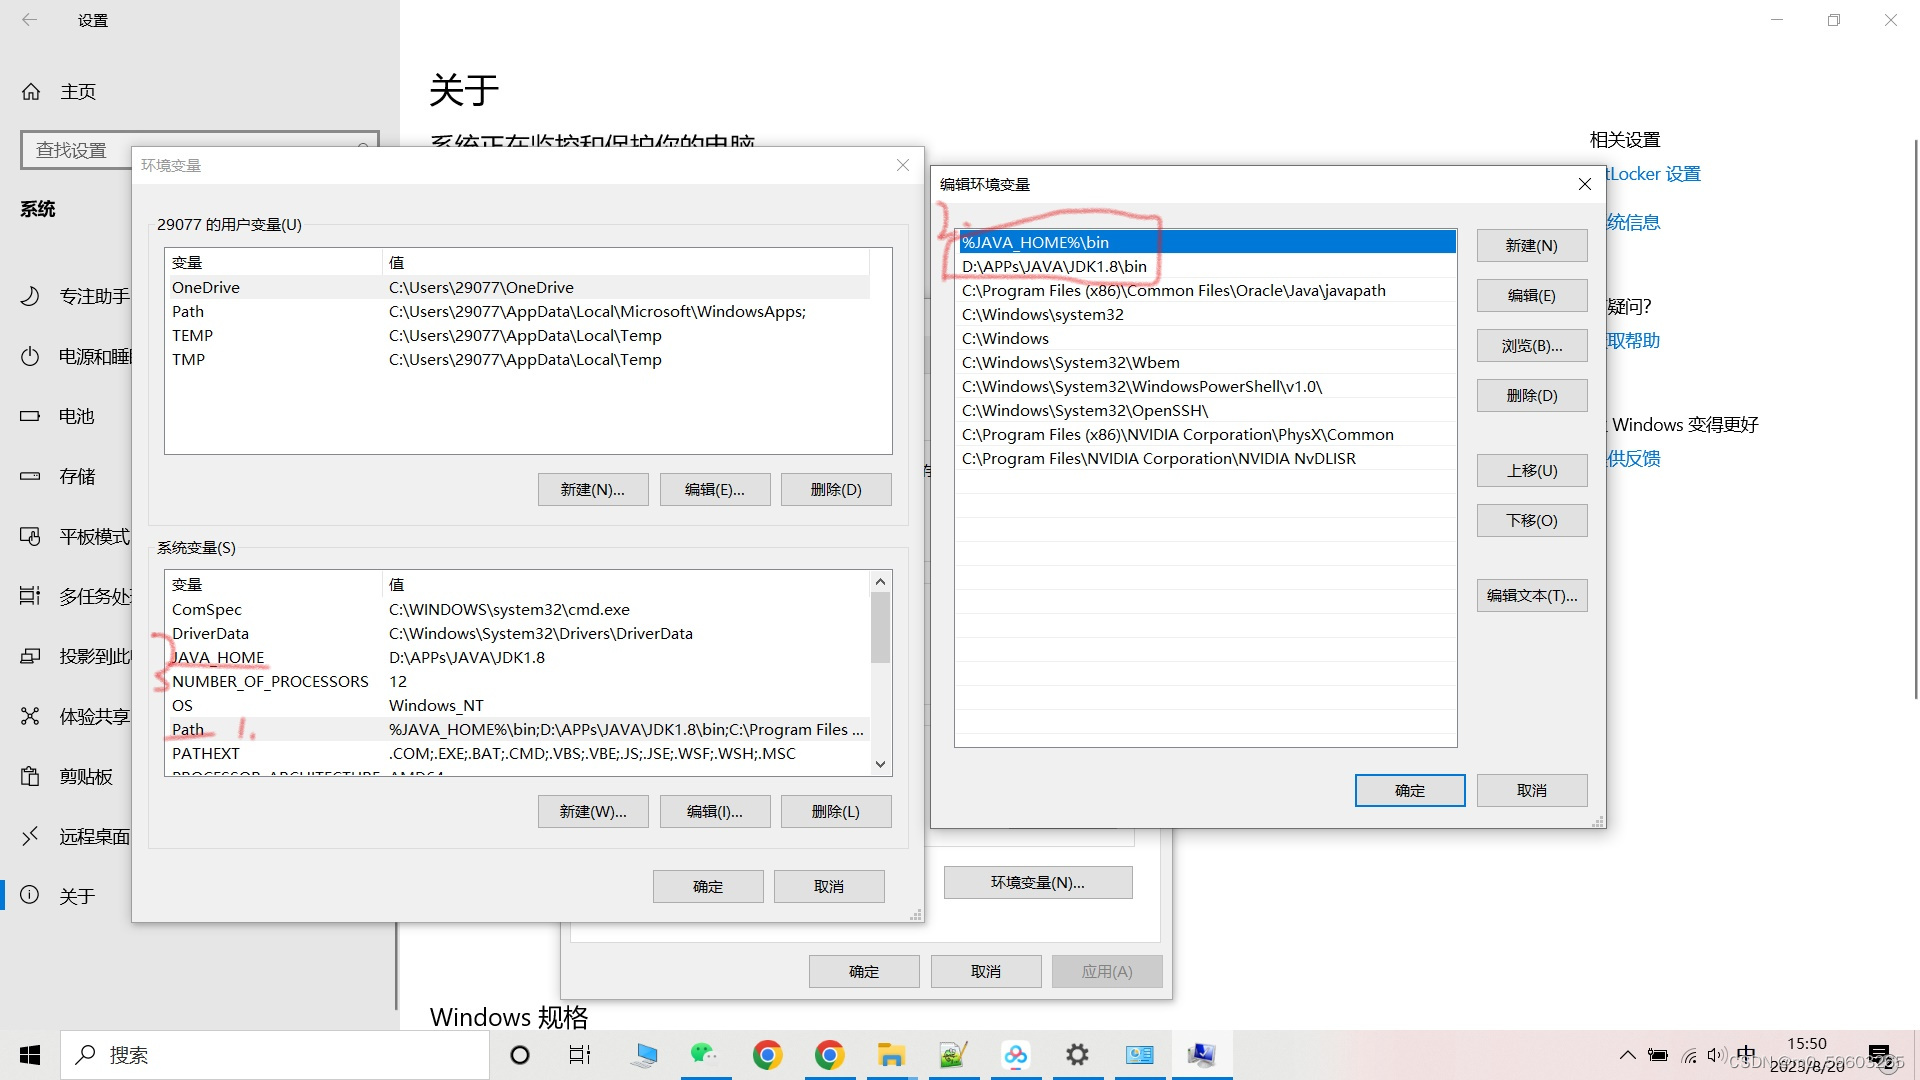Screen dimensions: 1920x1080
Task: Toggle the 中 input method indicator
Action: tap(1746, 1054)
